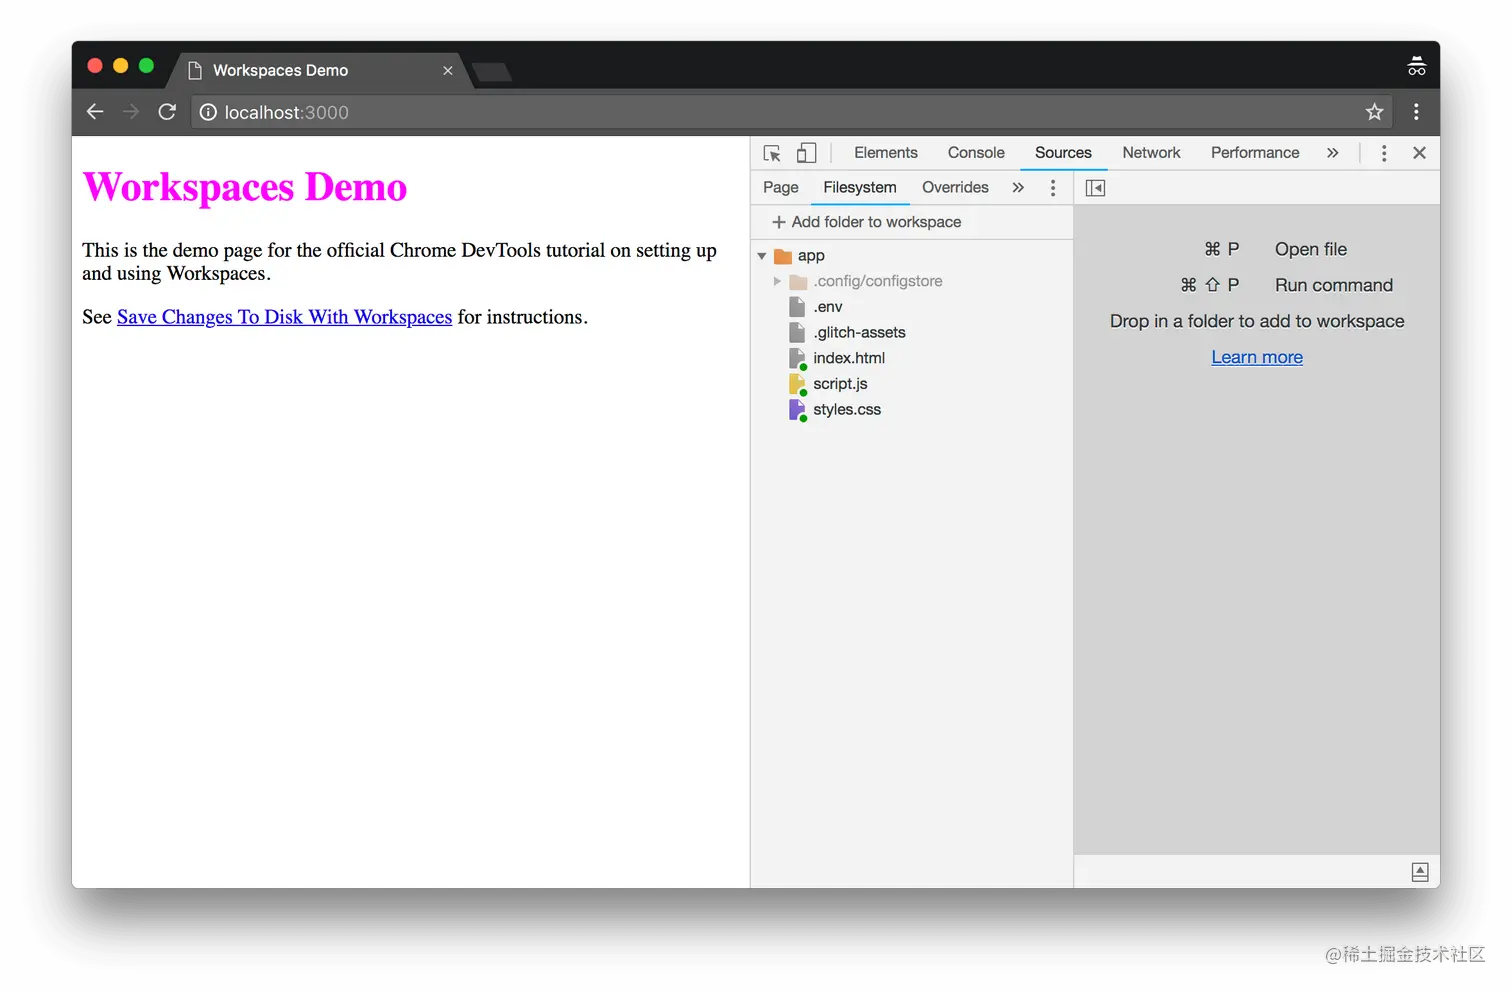Screen dimensions: 1512x991
Task: Open the Chrome main menu
Action: 1416,112
